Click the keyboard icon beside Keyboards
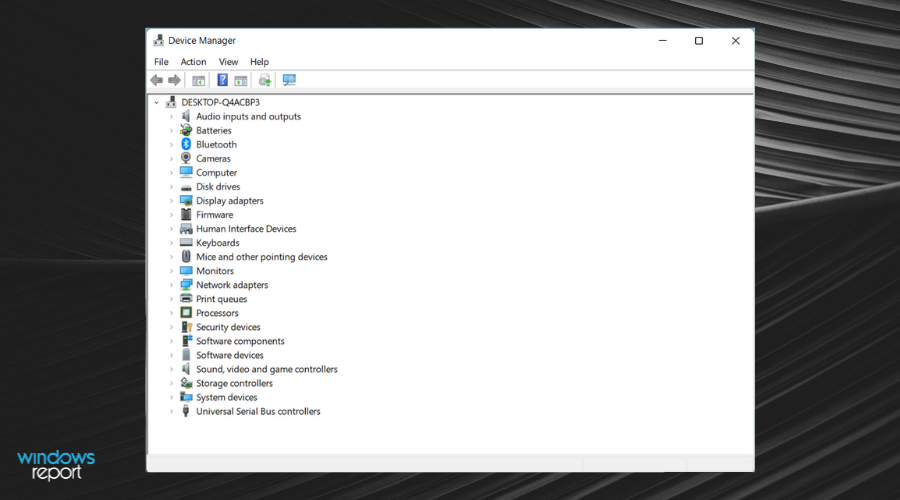This screenshot has height=500, width=900. point(186,243)
